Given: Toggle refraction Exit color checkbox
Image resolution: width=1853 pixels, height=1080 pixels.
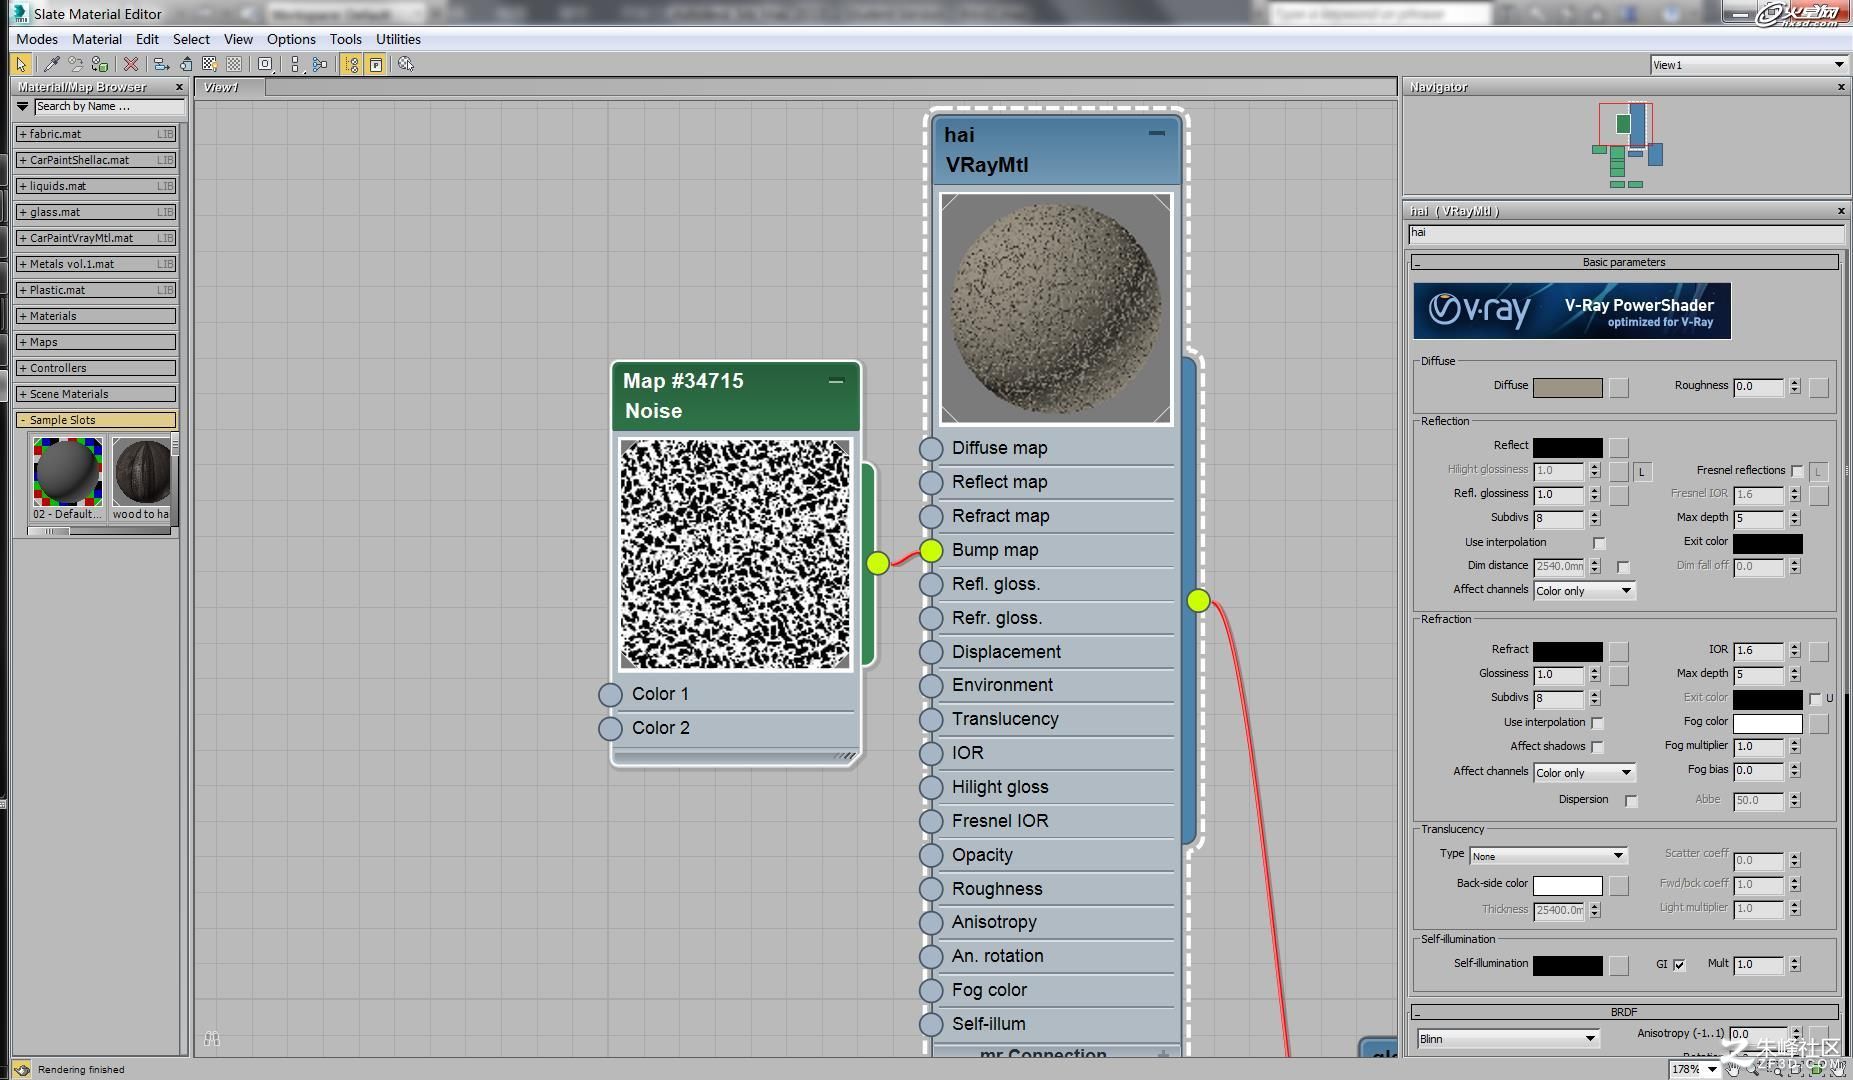Looking at the screenshot, I should point(1815,699).
